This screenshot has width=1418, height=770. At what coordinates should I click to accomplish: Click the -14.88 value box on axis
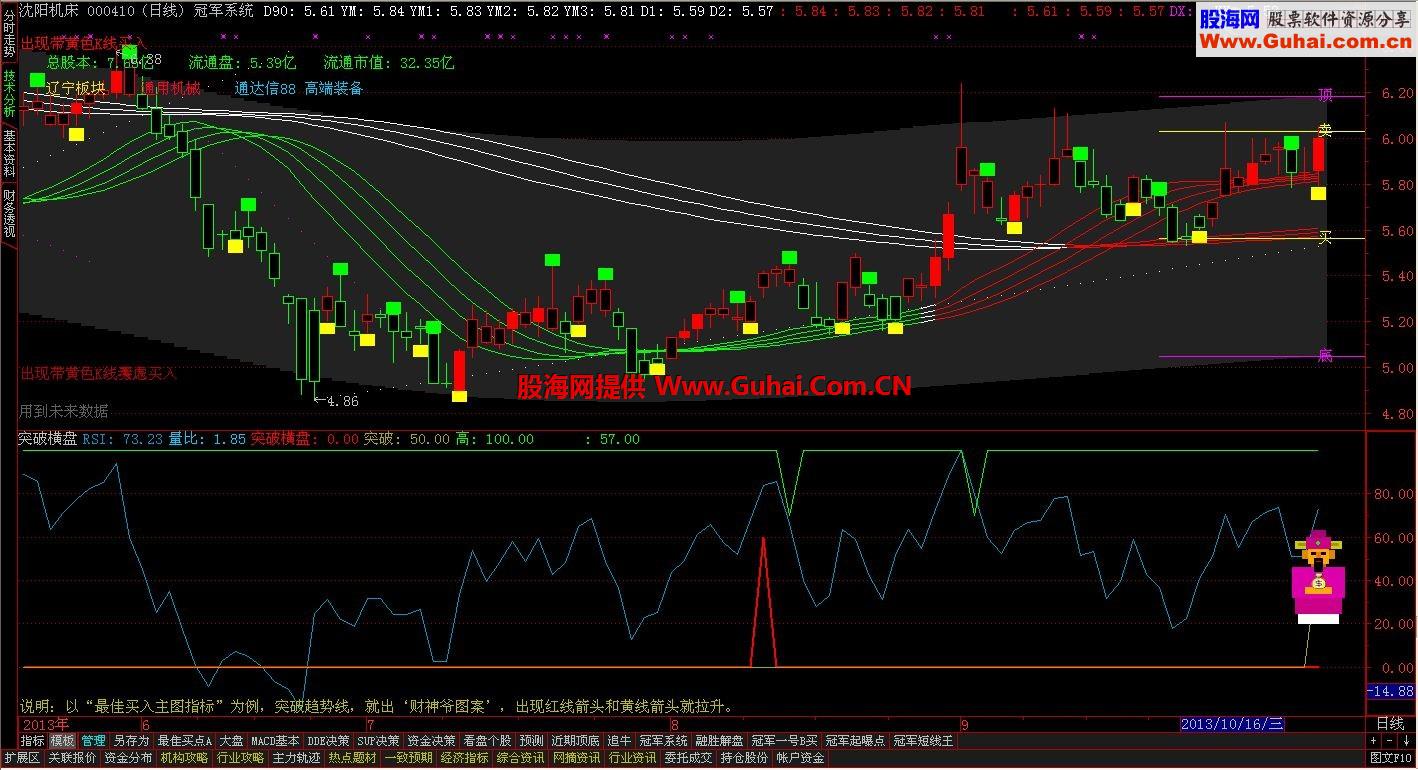coord(1391,691)
